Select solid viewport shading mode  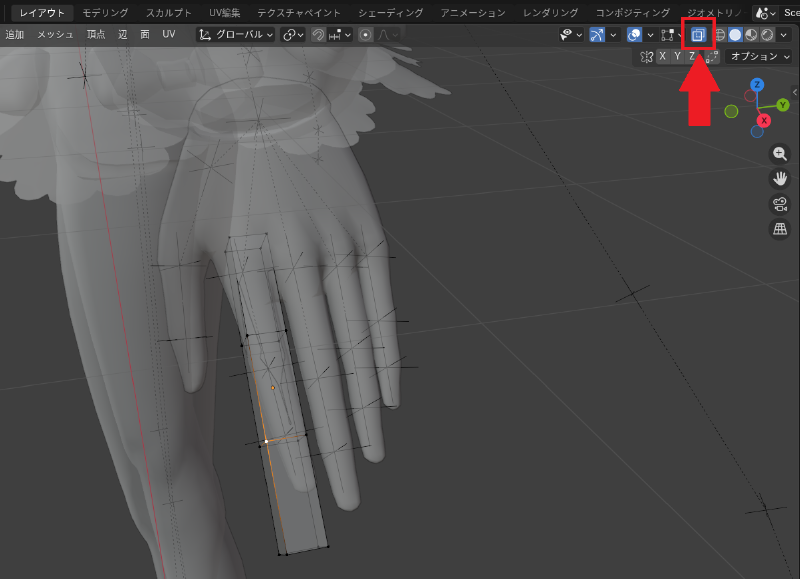tap(735, 34)
